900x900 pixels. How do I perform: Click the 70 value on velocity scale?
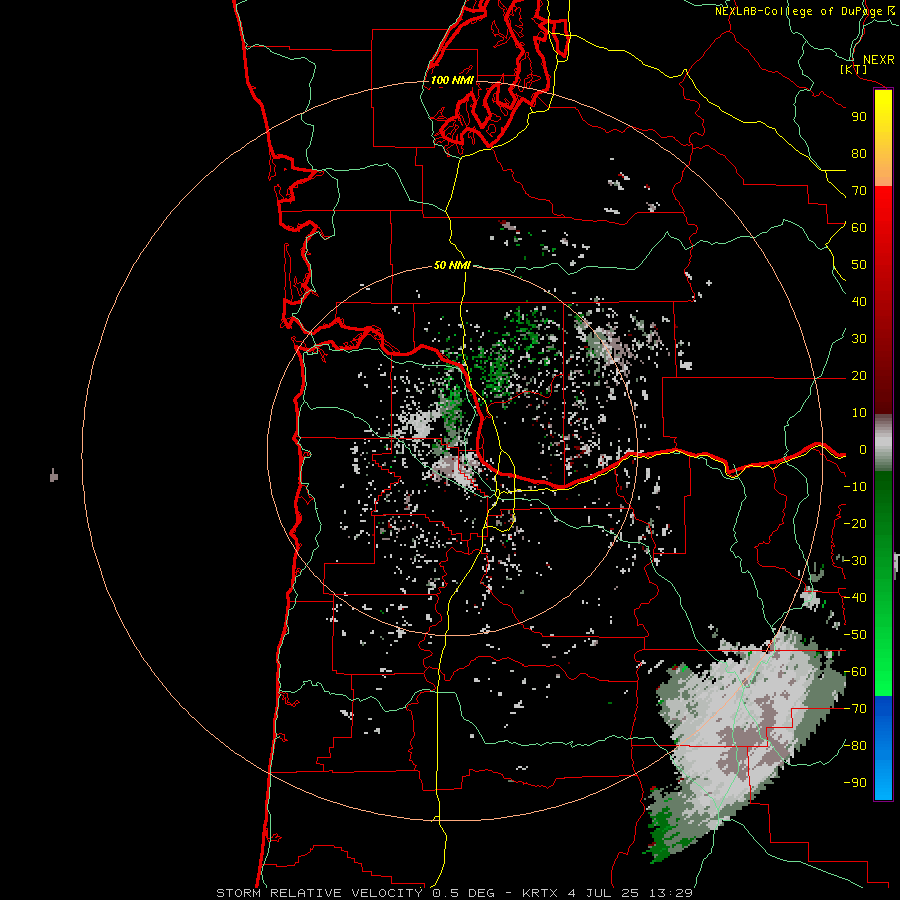[x=859, y=191]
